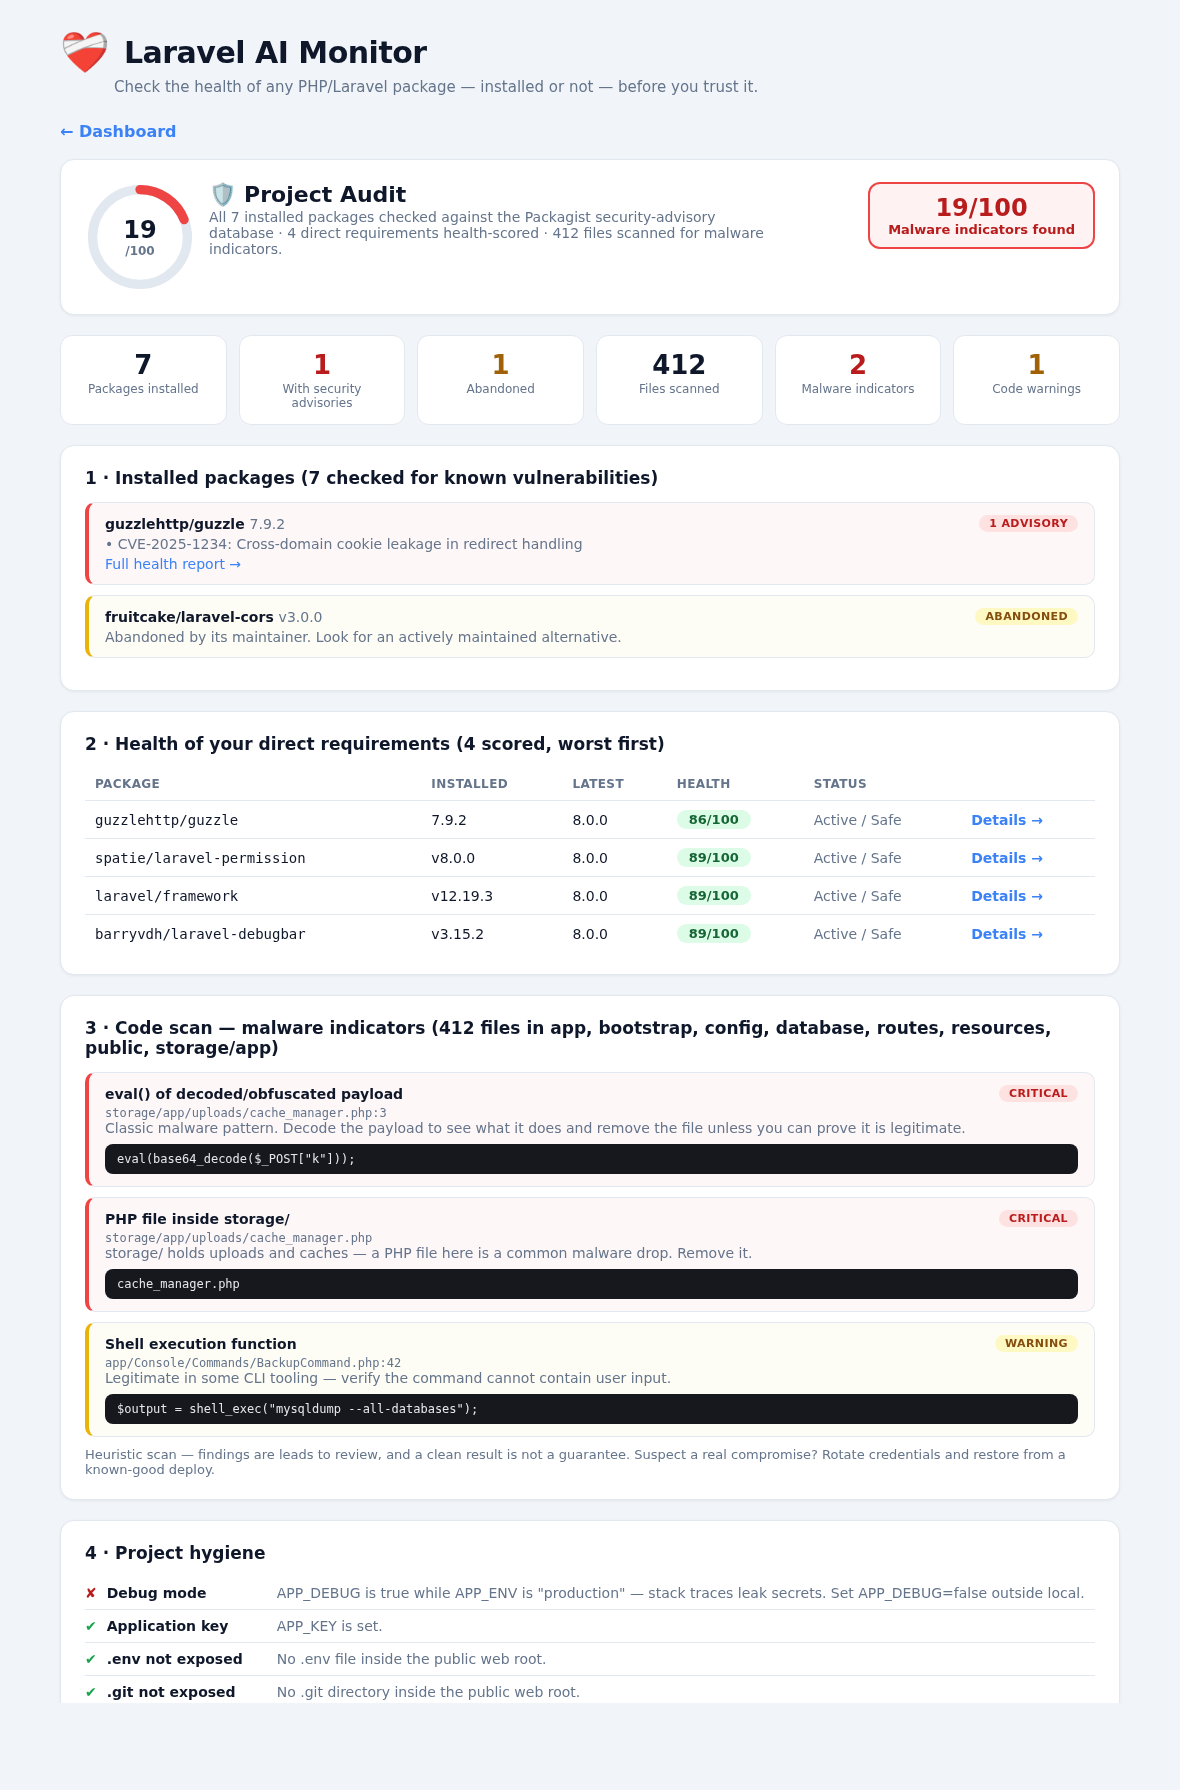The width and height of the screenshot is (1180, 1790).
Task: Click guzzlehttp/guzzle in the requirements table
Action: [166, 820]
